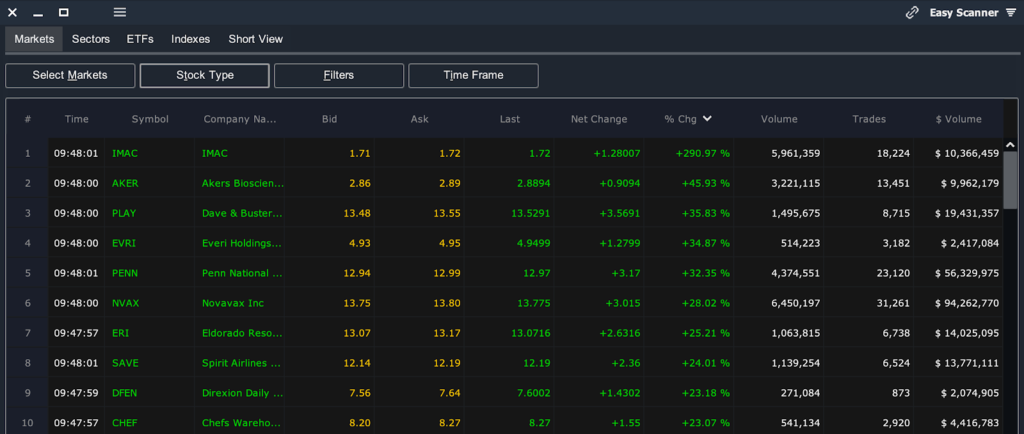Open the hamburger menu in title bar
This screenshot has width=1024, height=434.
[x=120, y=12]
